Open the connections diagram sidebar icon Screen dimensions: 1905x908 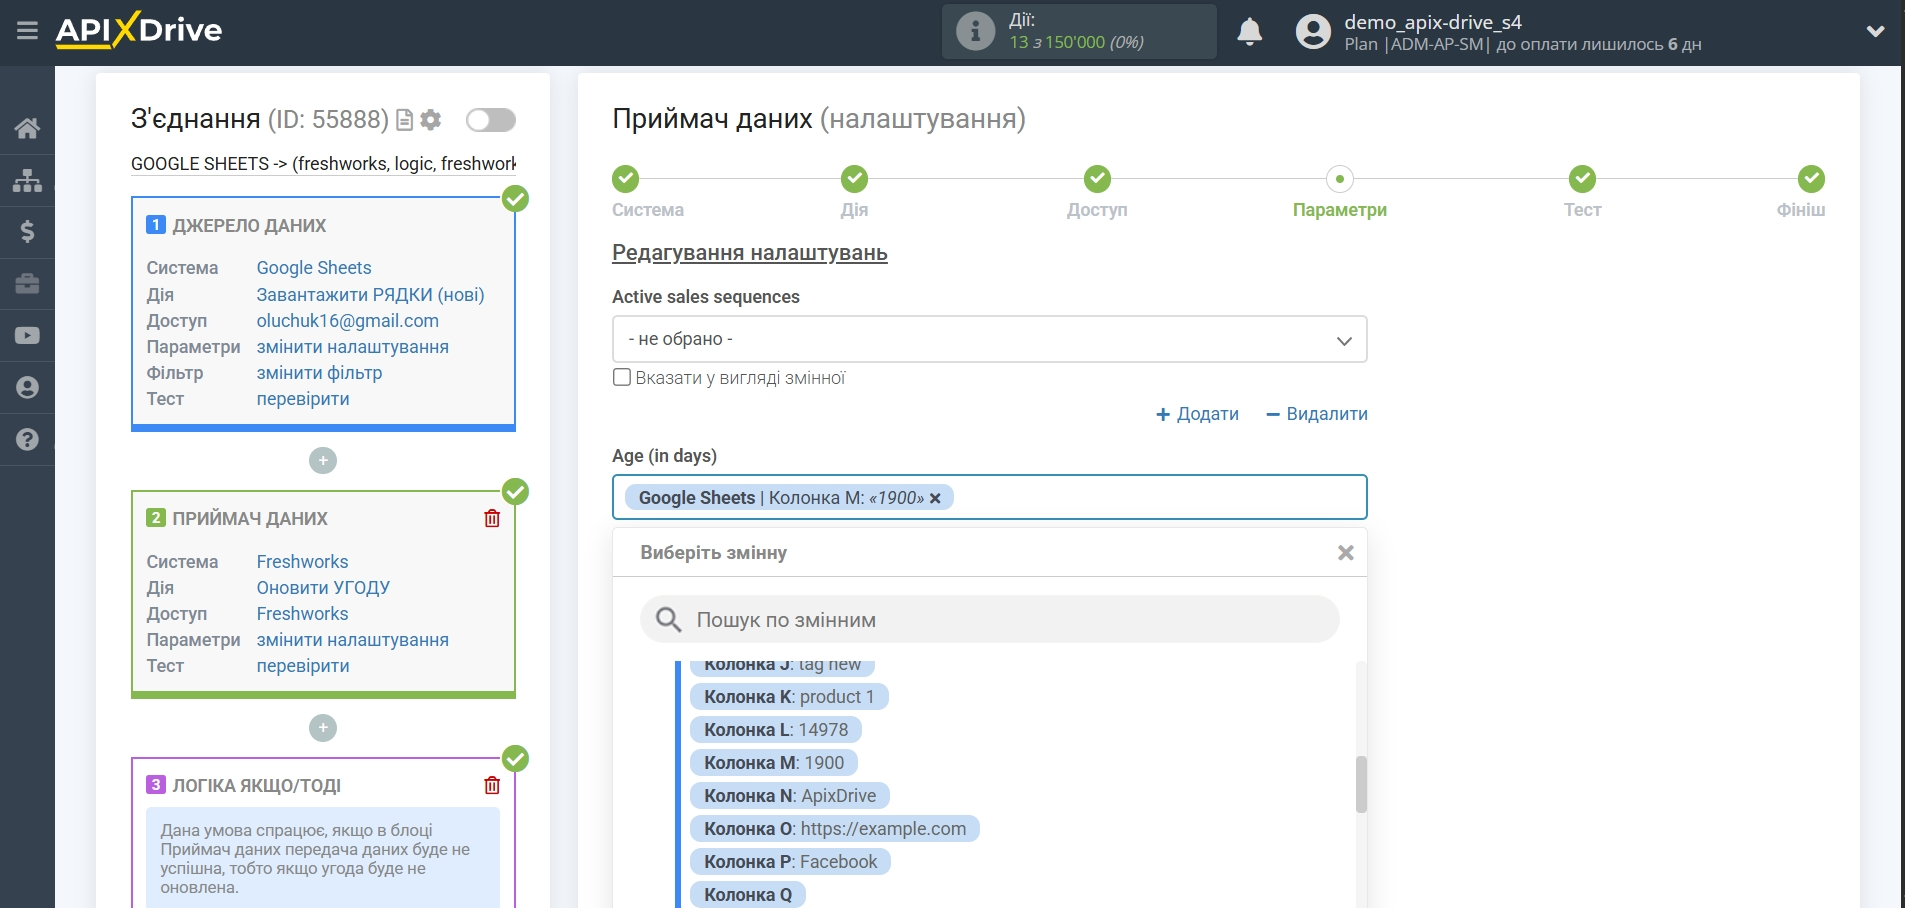point(27,180)
